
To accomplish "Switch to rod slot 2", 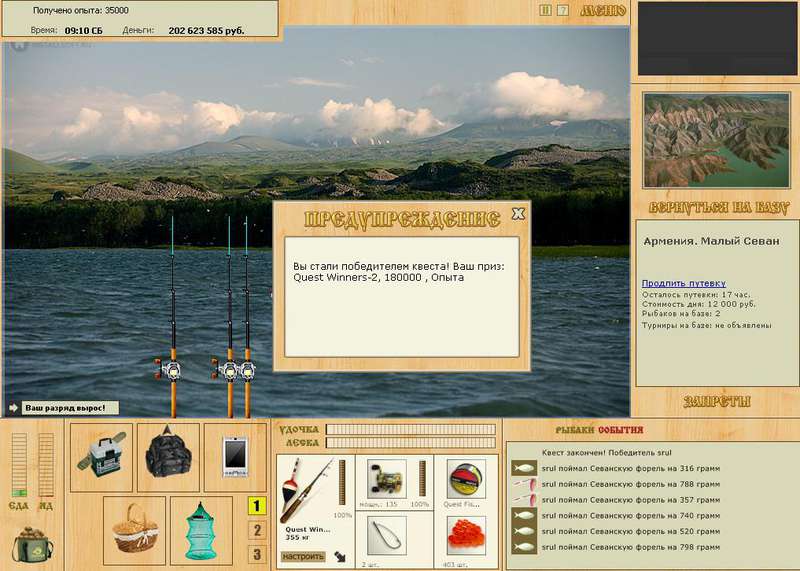I will 257,530.
